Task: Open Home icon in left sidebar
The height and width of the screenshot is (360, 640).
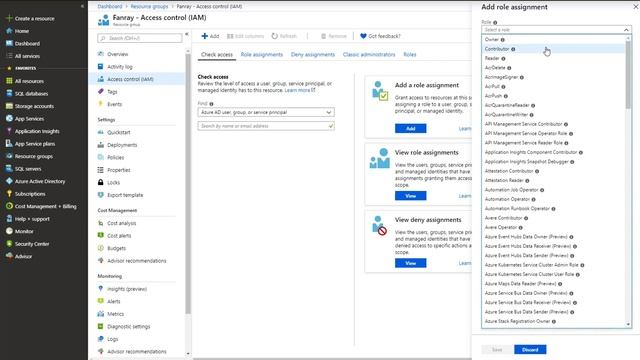Action: coord(9,31)
